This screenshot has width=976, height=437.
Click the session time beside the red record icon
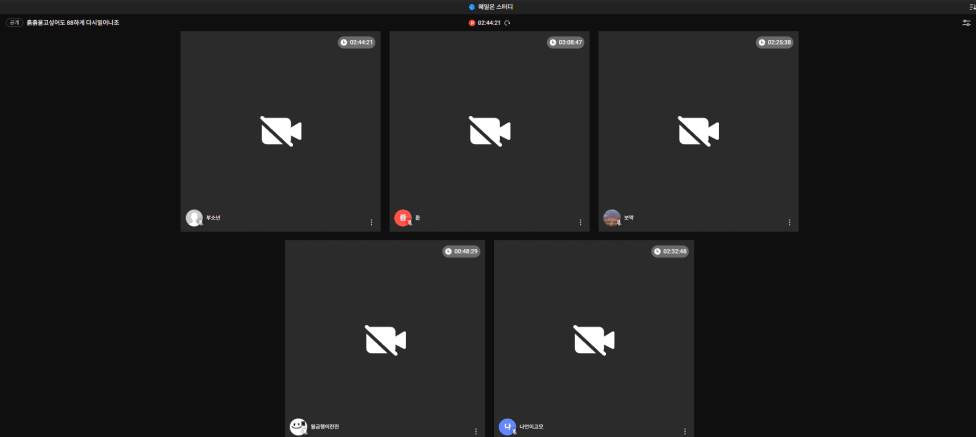coord(489,22)
